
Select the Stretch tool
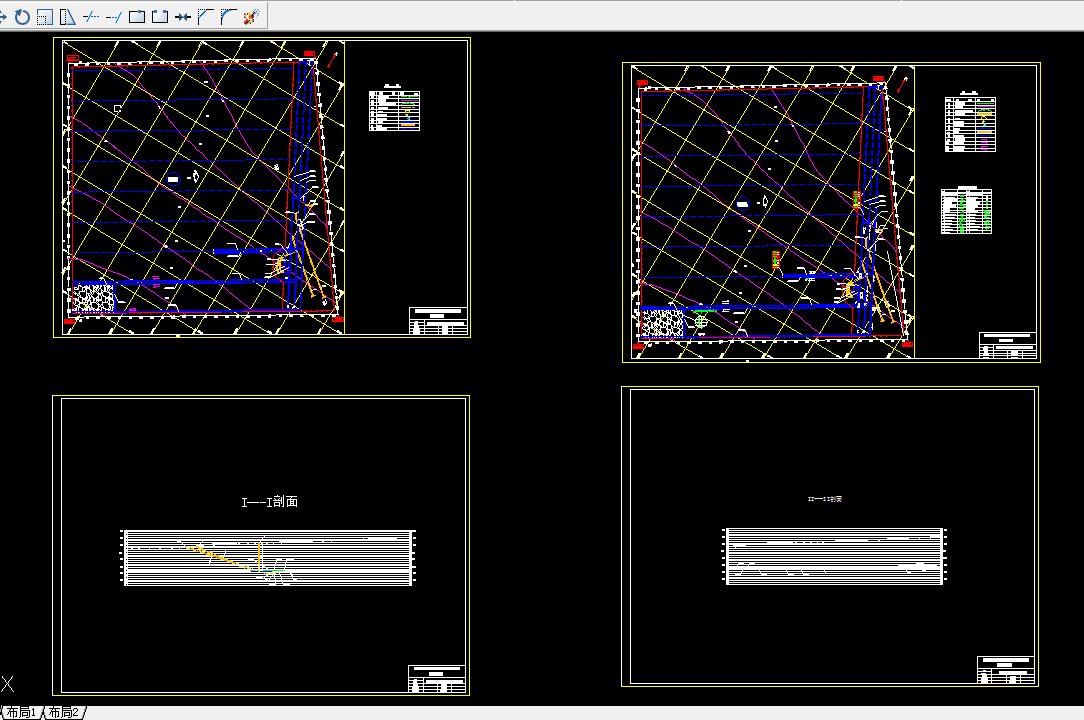pyautogui.click(x=68, y=17)
